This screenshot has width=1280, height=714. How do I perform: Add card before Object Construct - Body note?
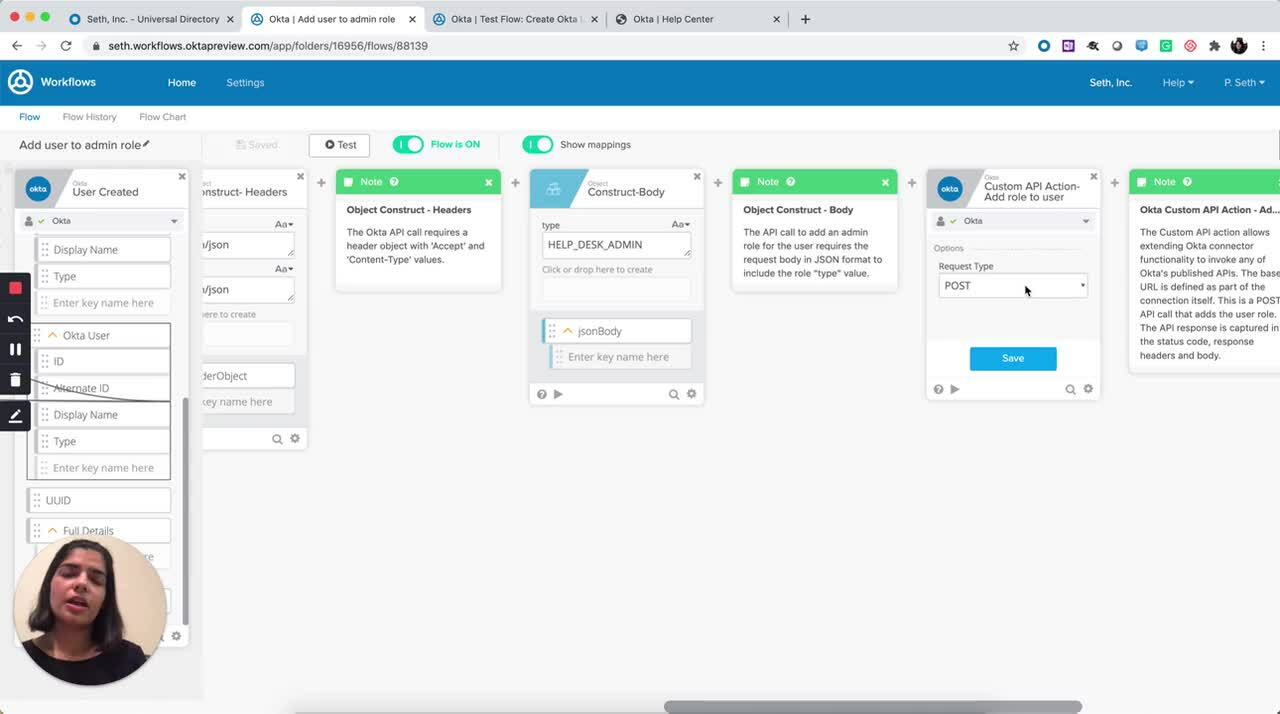pyautogui.click(x=718, y=182)
